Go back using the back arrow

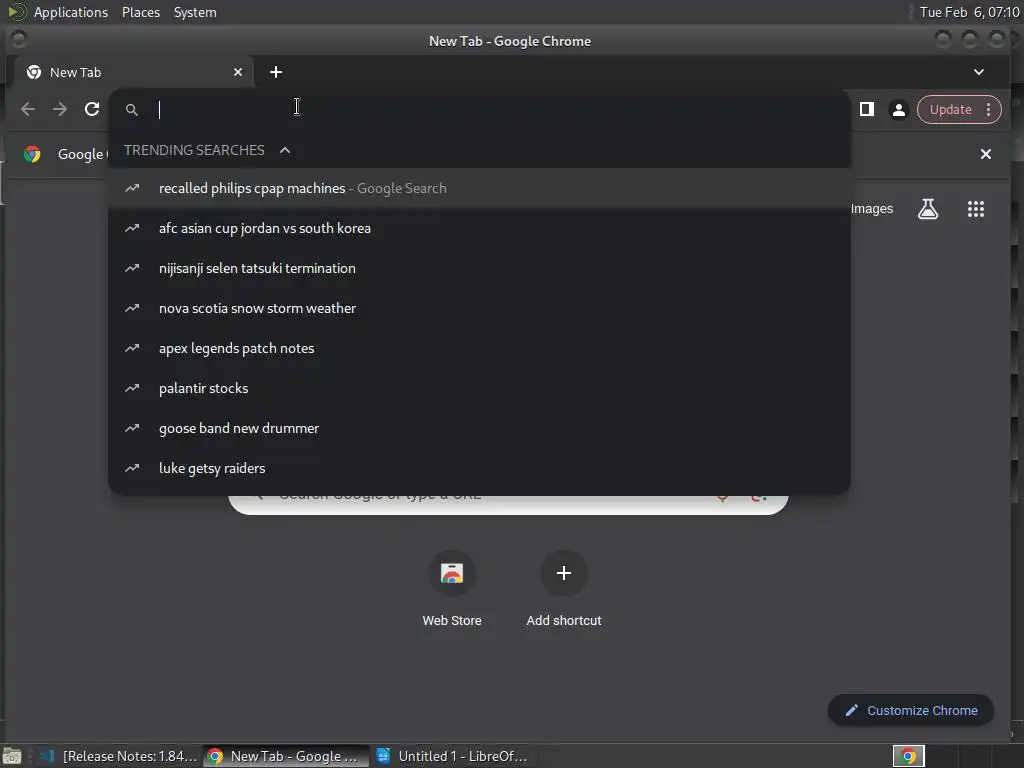pos(28,109)
